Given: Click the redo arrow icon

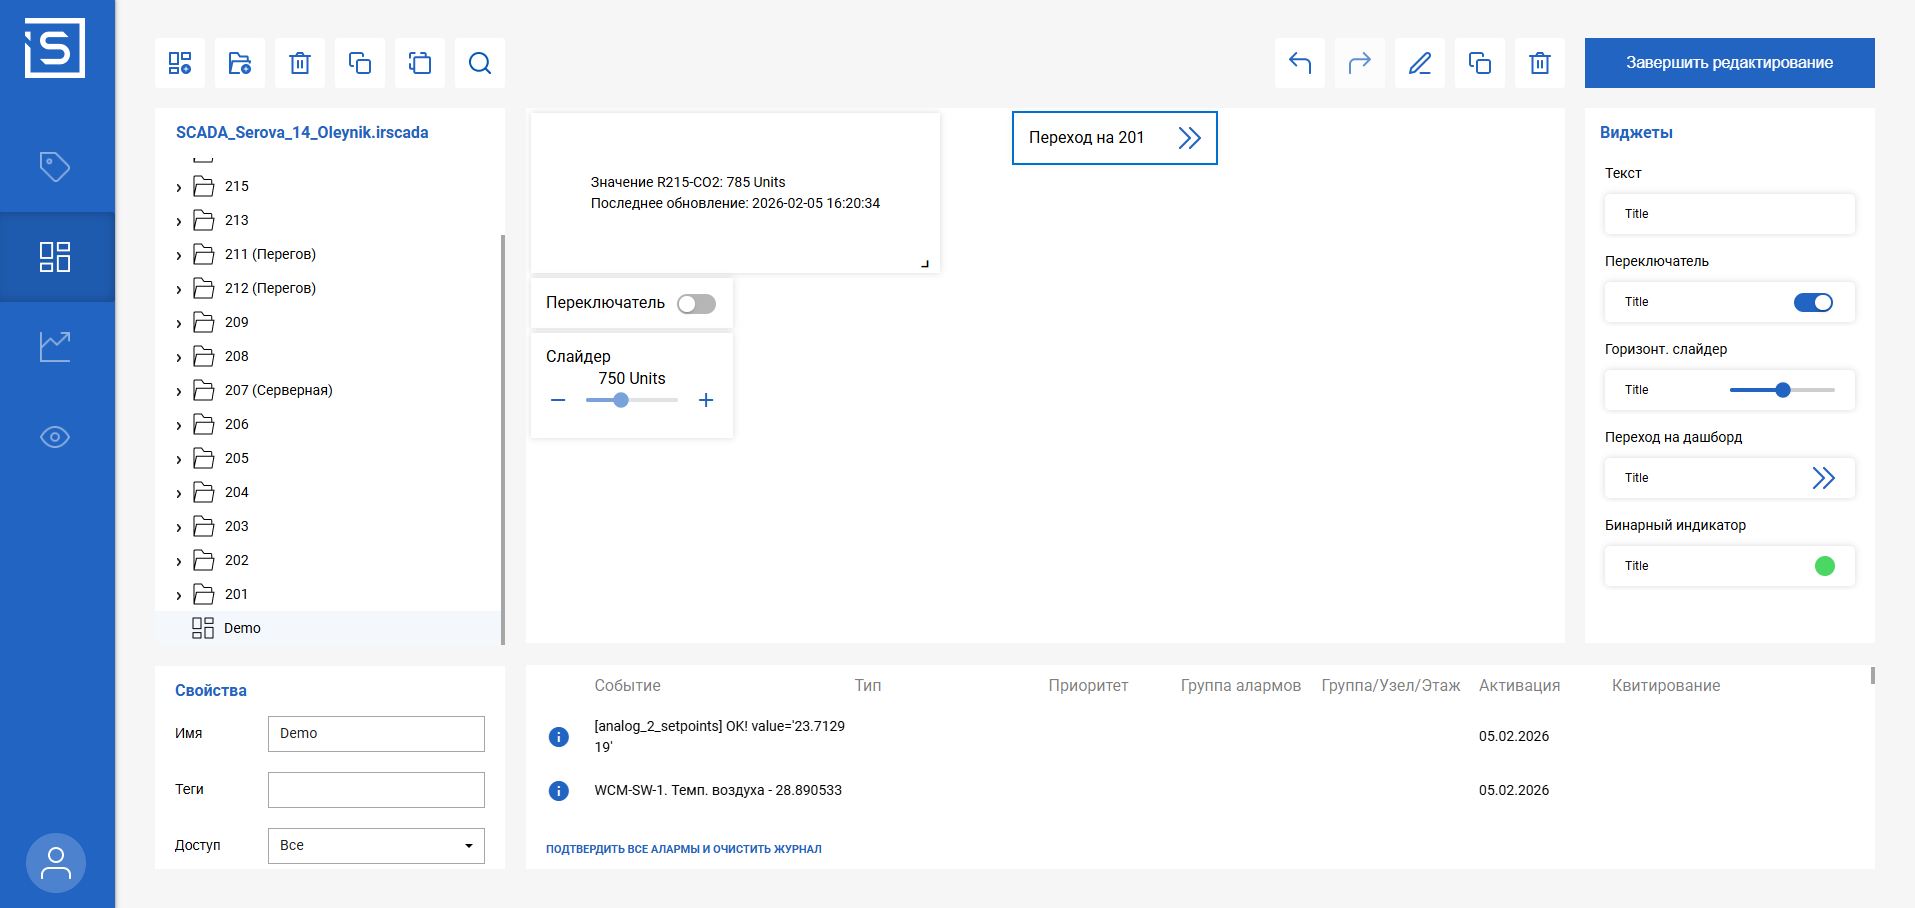Looking at the screenshot, I should 1360,63.
